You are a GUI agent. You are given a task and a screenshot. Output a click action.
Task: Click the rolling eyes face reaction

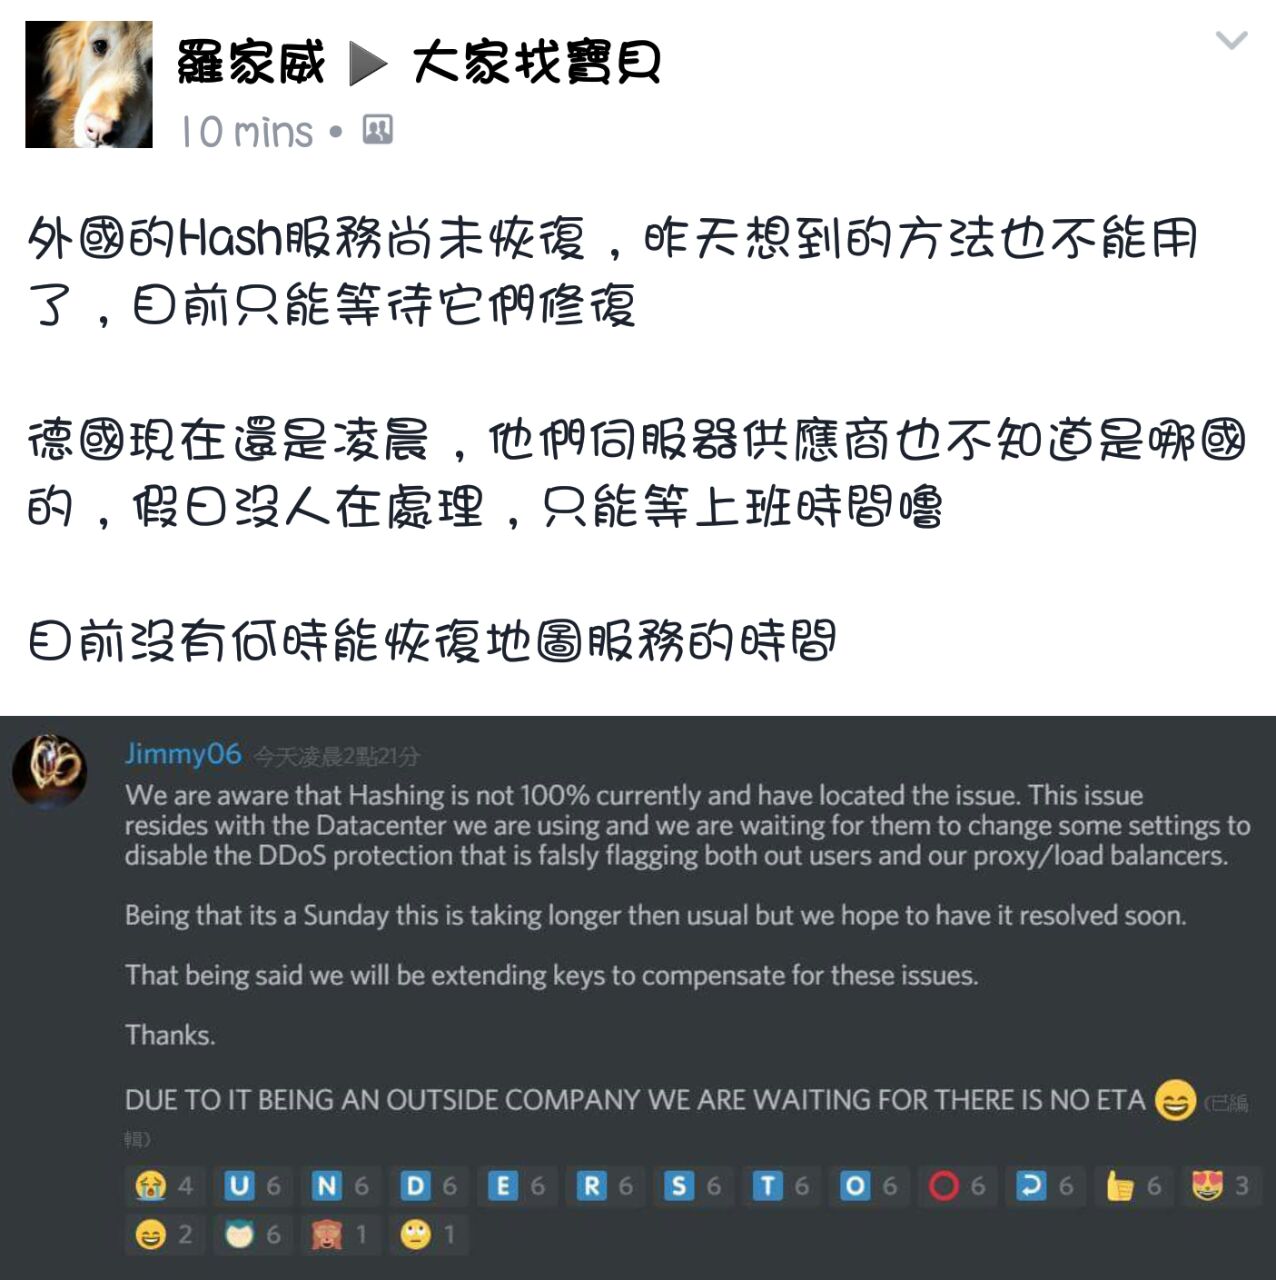[x=429, y=1235]
